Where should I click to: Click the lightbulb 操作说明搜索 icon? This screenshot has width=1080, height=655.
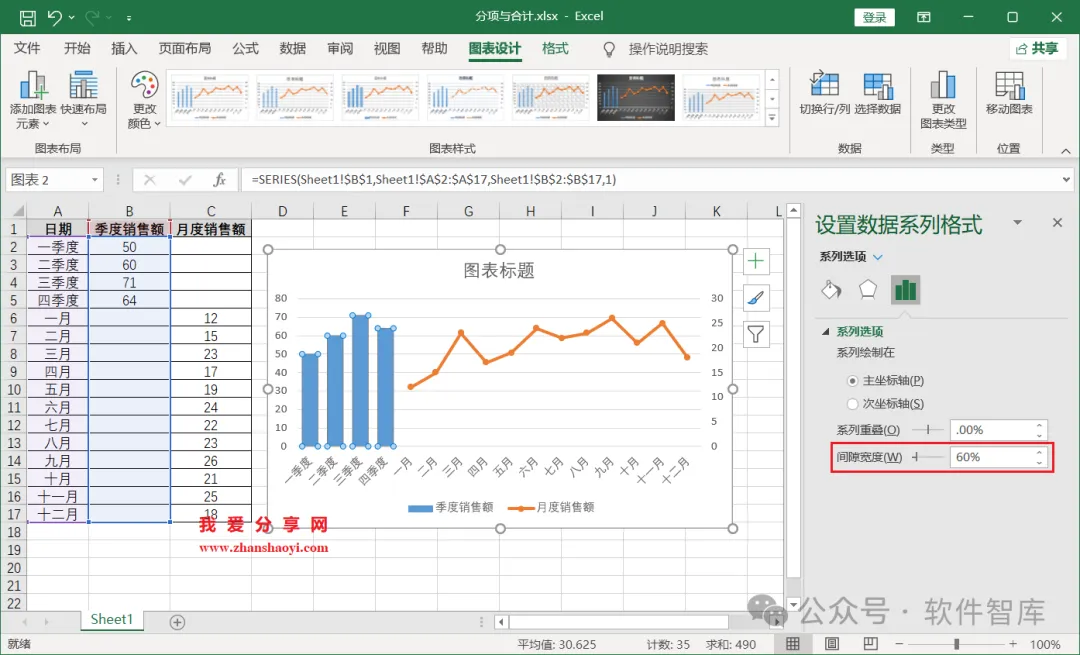click(609, 49)
